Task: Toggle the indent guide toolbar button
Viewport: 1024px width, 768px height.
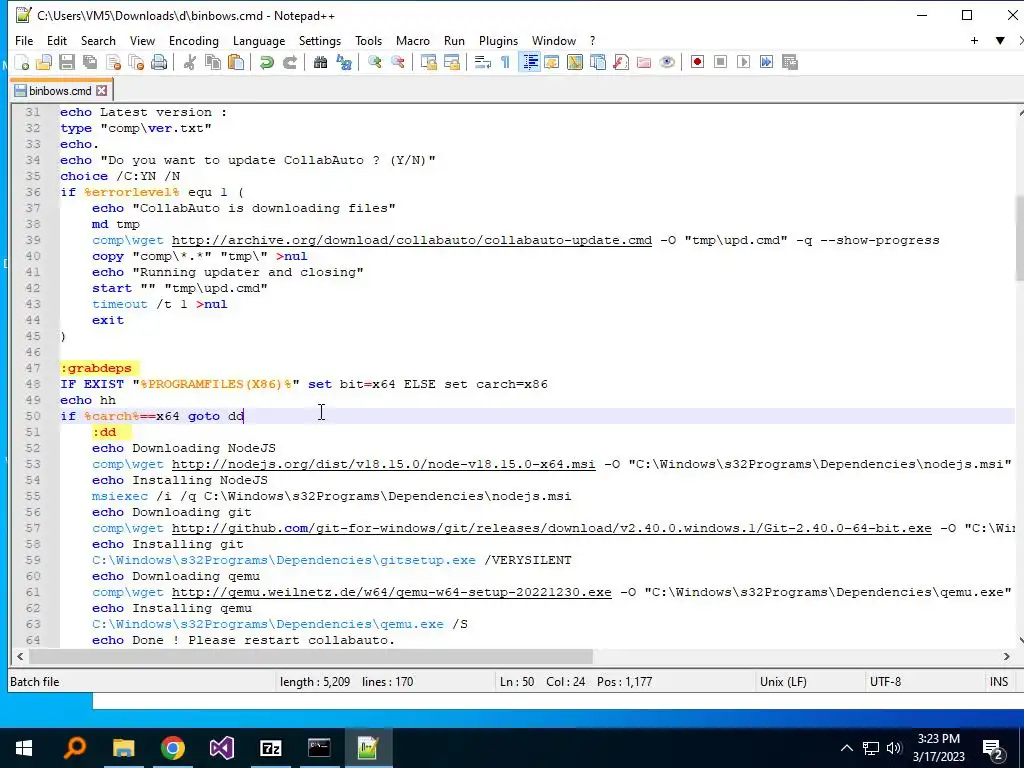Action: [530, 62]
